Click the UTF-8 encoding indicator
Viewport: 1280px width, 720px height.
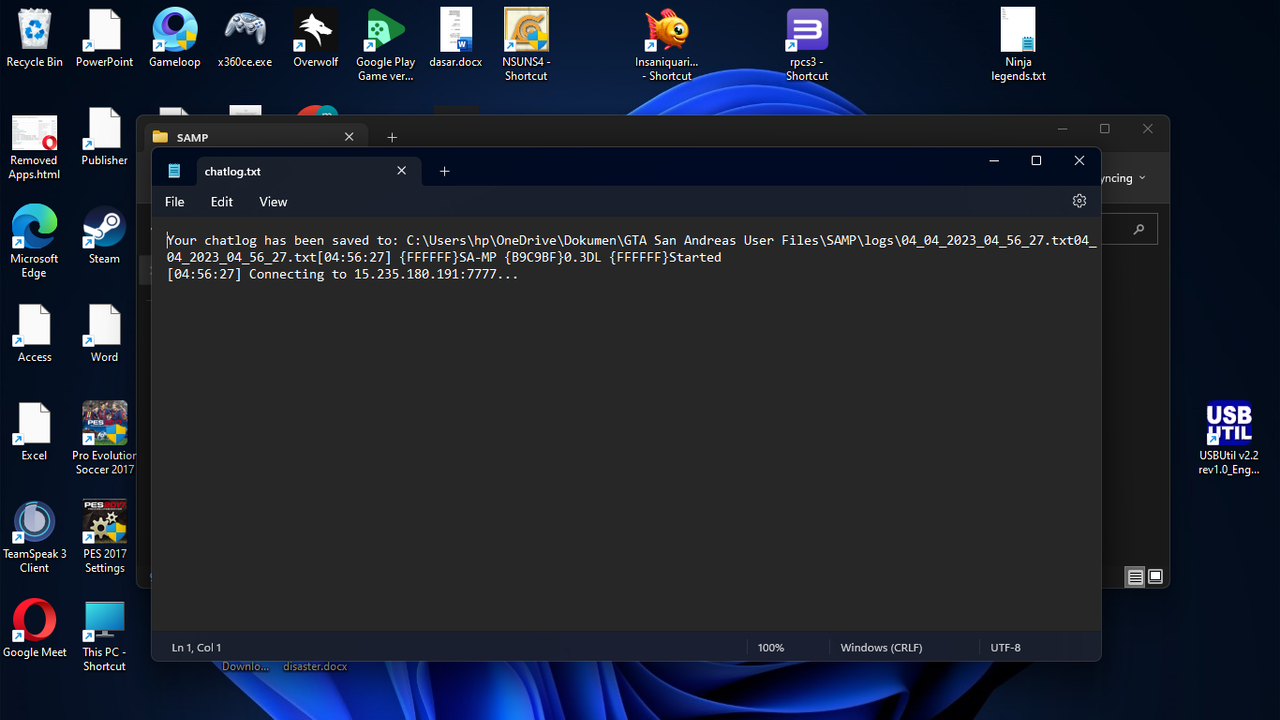click(x=1005, y=647)
